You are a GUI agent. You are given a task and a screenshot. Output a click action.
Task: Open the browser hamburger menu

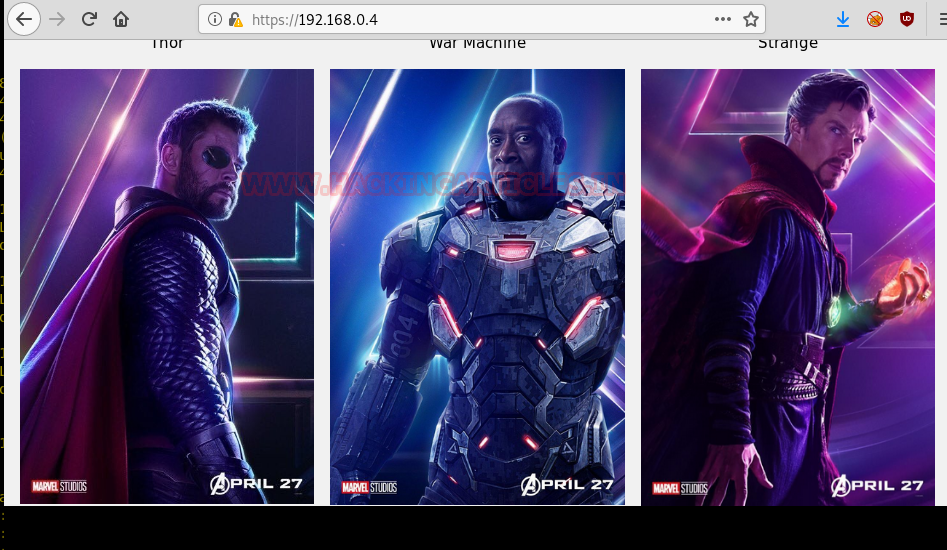942,19
